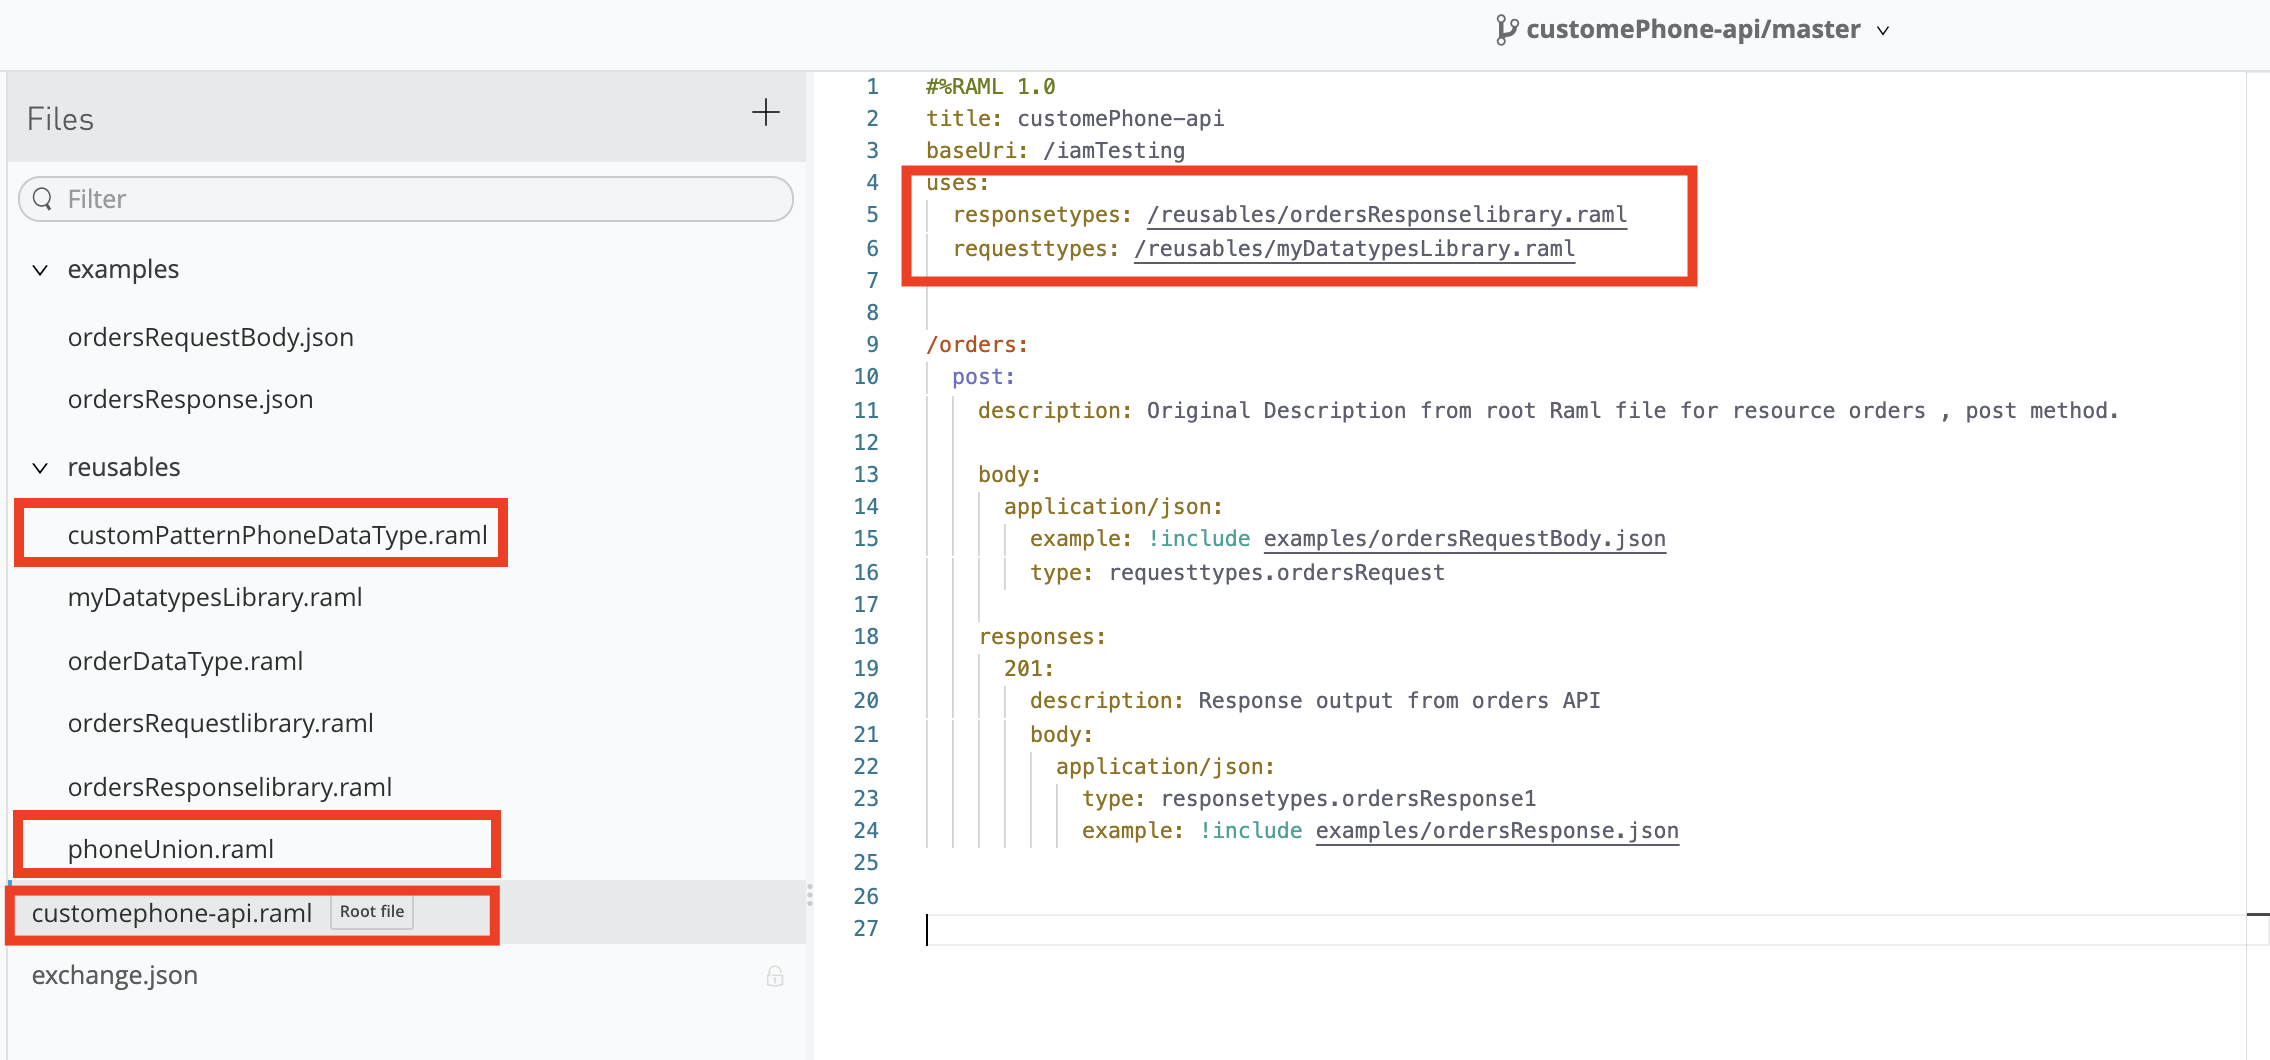
Task: Follow the /reusables/ordersResponselibrary.raml link
Action: pyautogui.click(x=1386, y=215)
